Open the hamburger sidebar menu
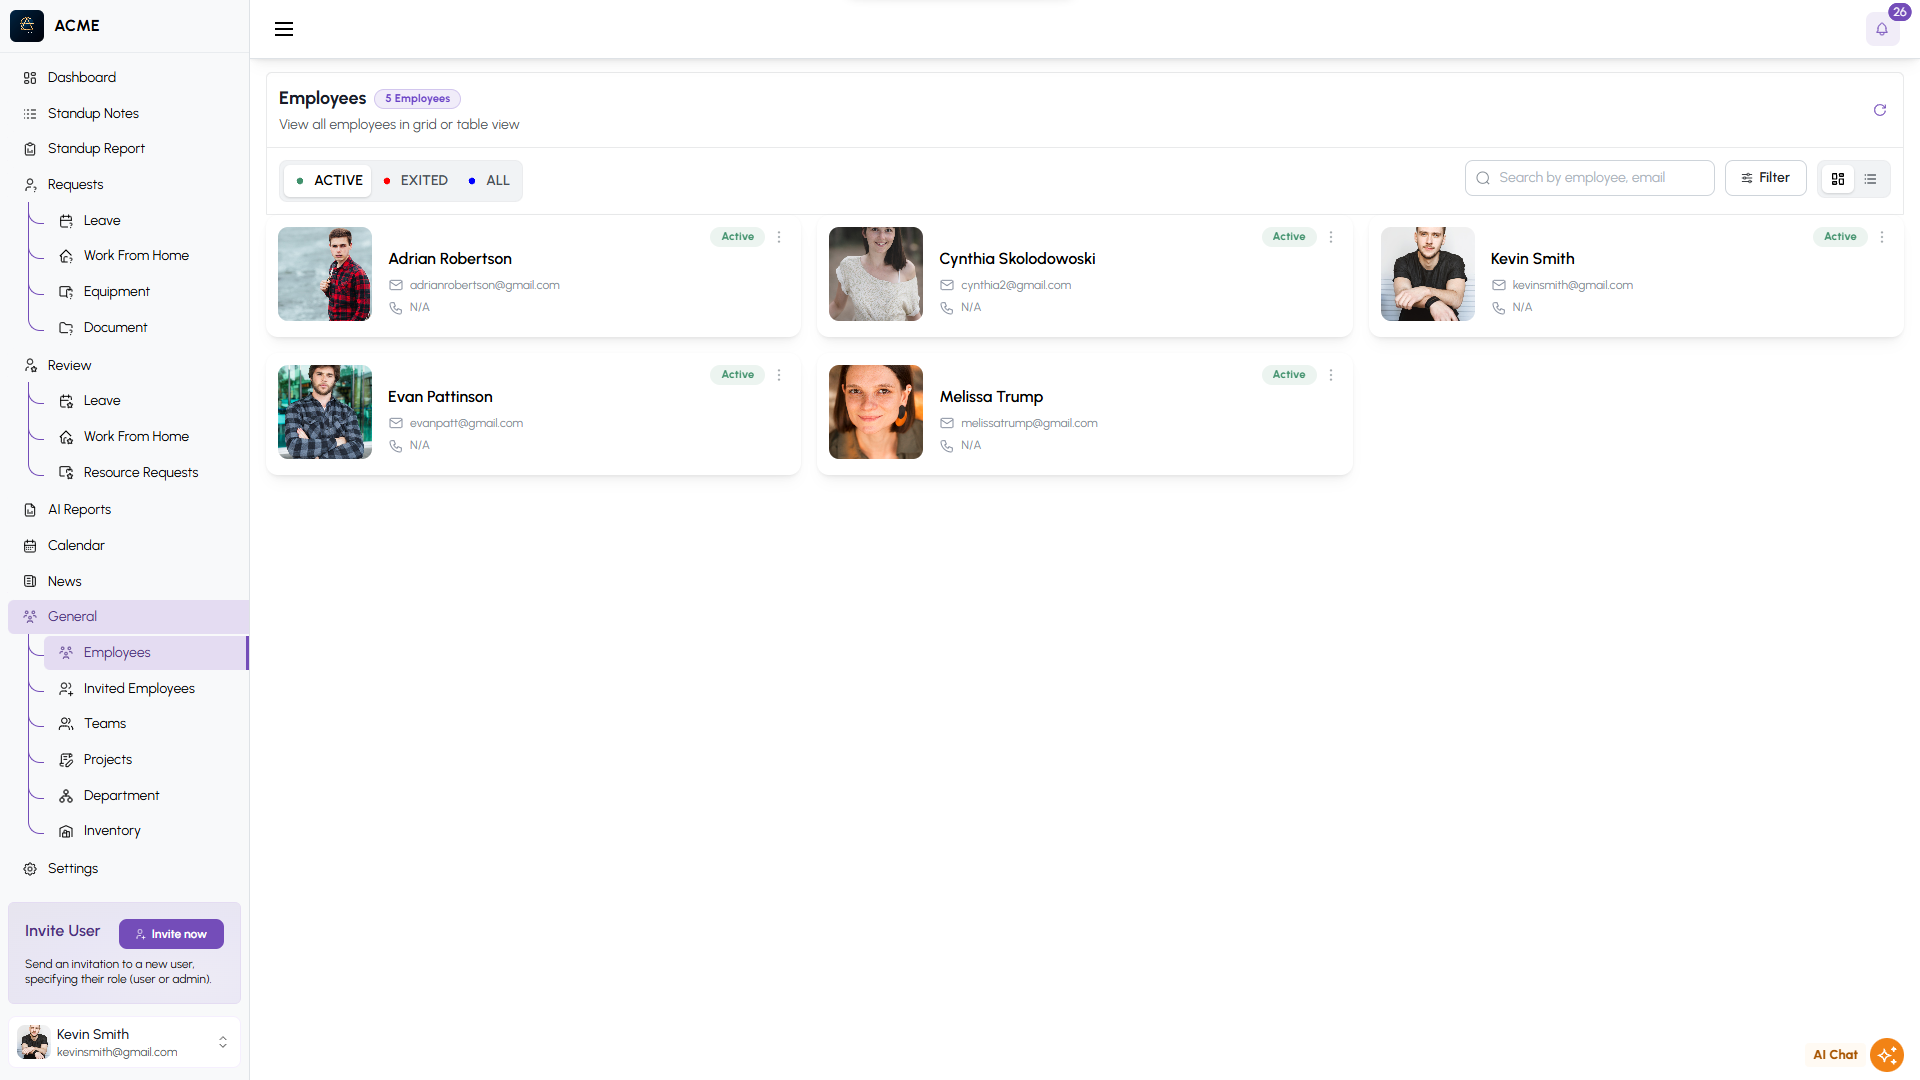Viewport: 1920px width, 1080px height. click(x=284, y=29)
